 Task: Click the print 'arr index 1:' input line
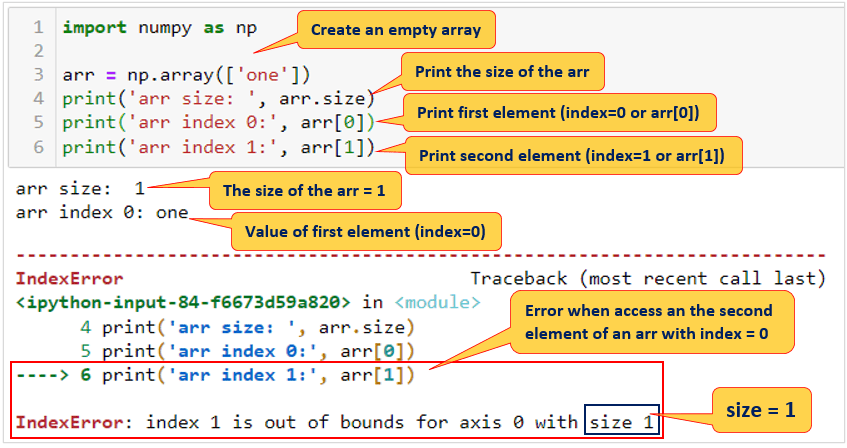pos(217,148)
